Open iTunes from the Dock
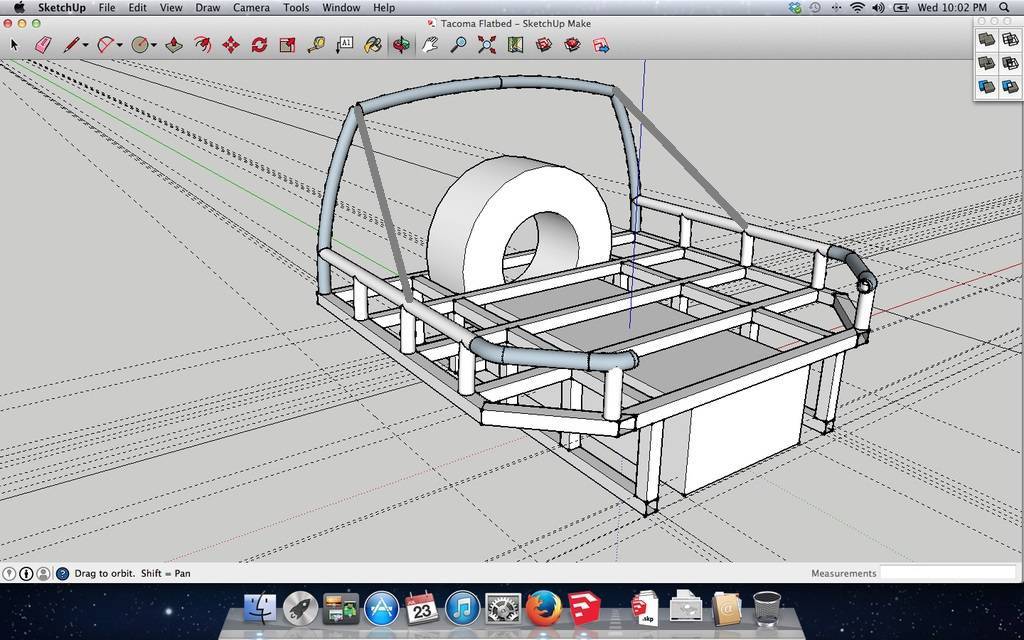The width and height of the screenshot is (1024, 640). 462,609
